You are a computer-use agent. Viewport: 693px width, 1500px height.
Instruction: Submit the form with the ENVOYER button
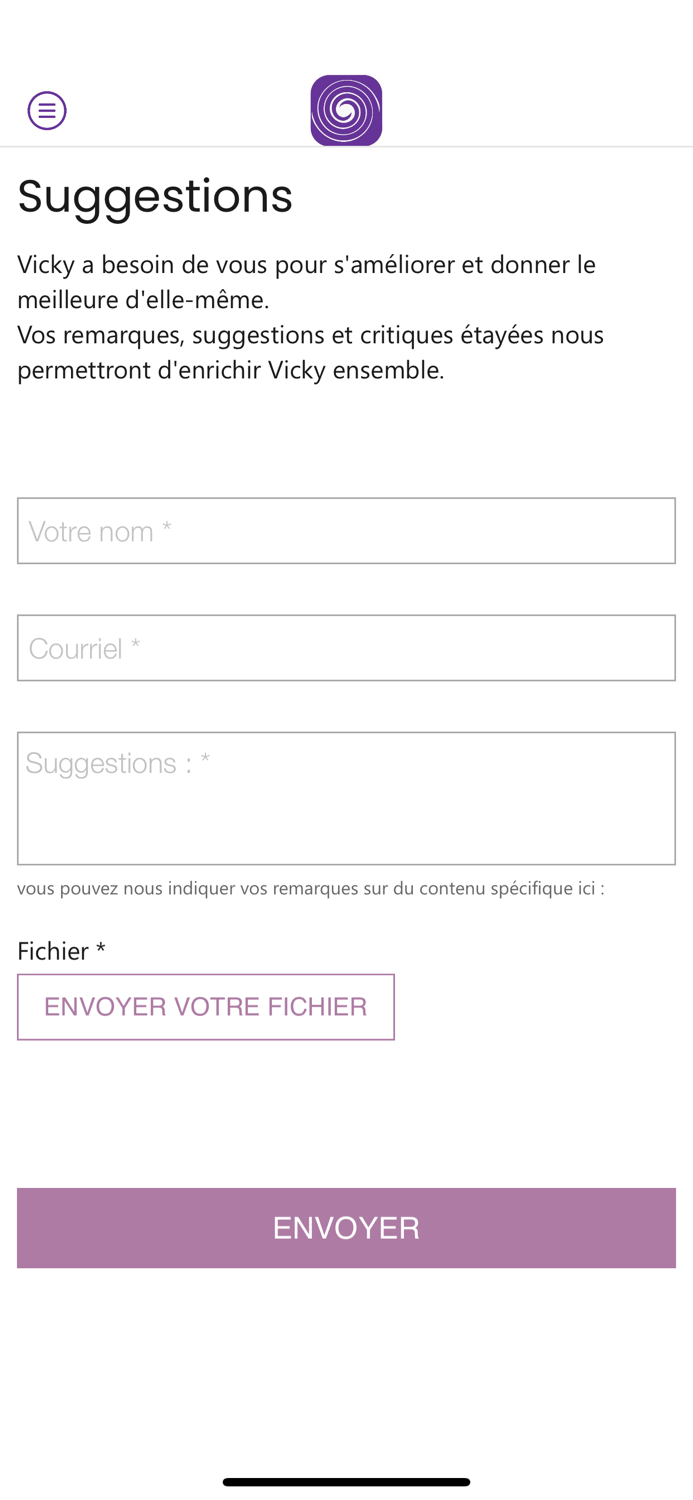click(346, 1228)
